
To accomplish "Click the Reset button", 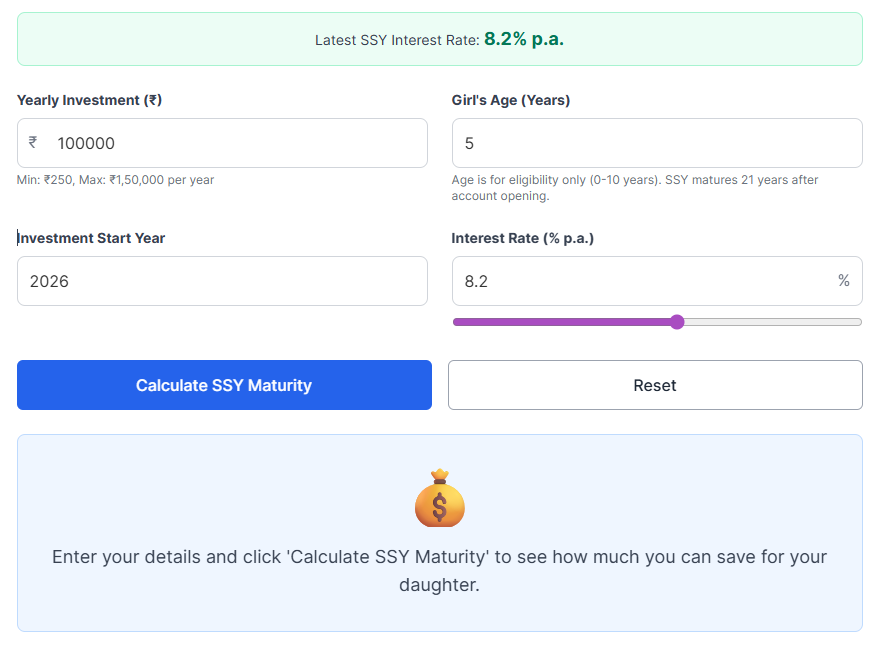I will (x=655, y=385).
